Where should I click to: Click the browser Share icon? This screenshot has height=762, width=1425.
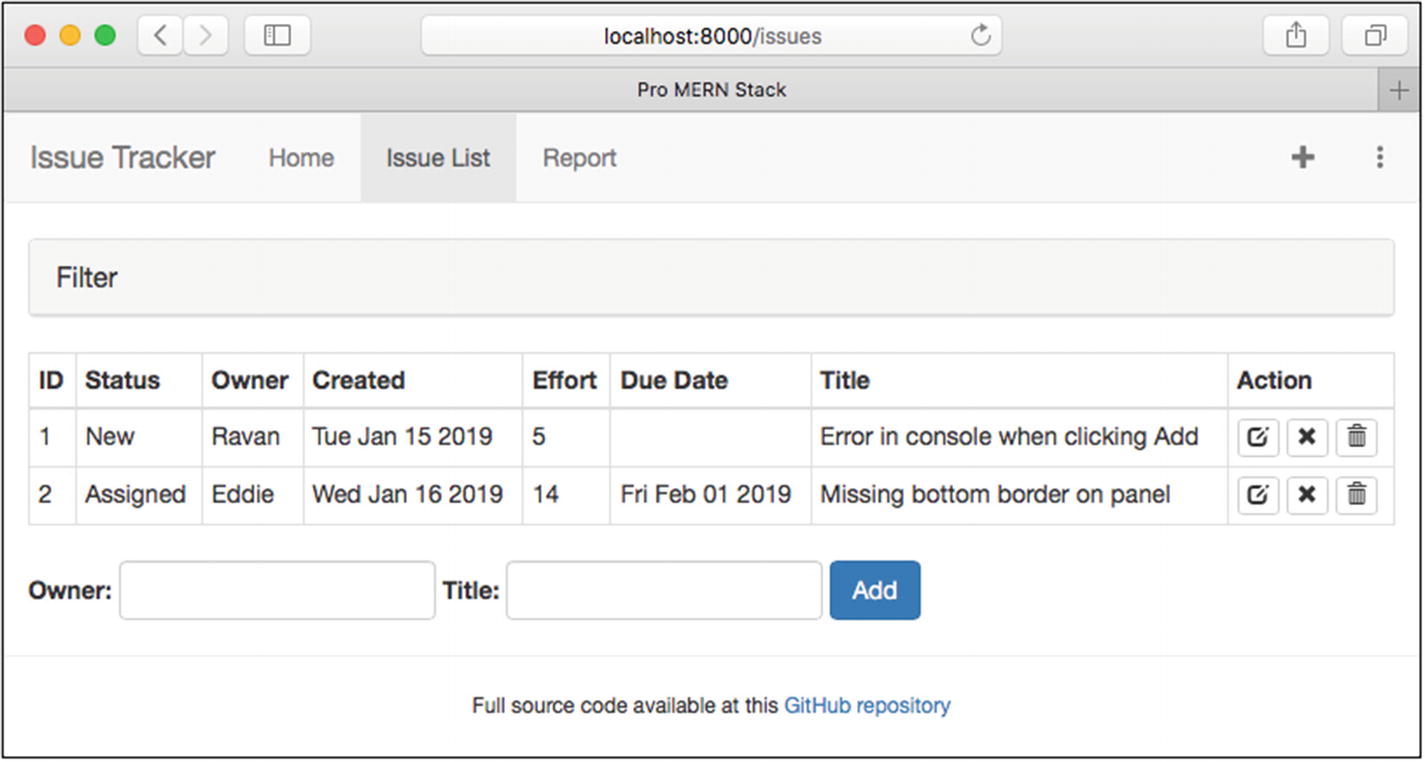1296,36
